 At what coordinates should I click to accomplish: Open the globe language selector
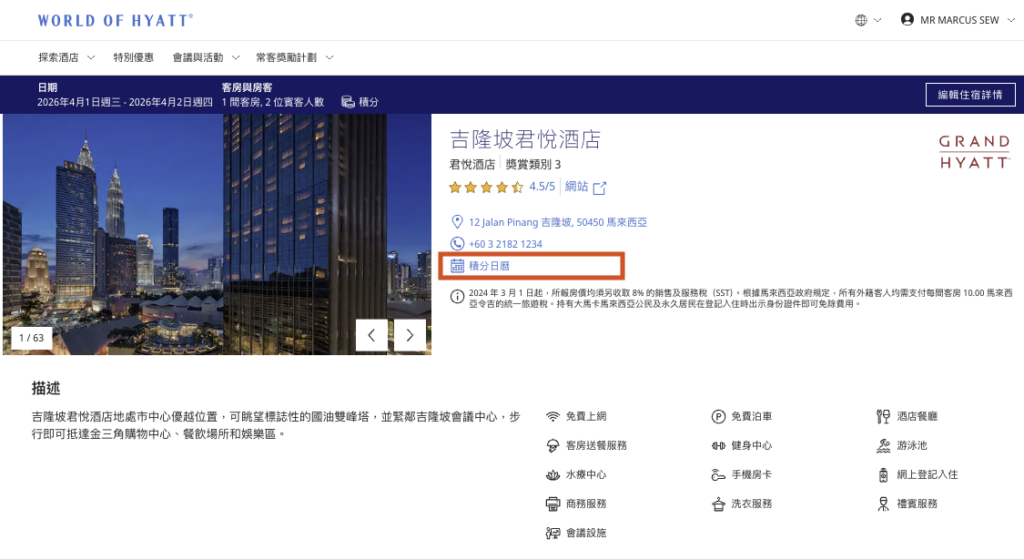coord(861,20)
